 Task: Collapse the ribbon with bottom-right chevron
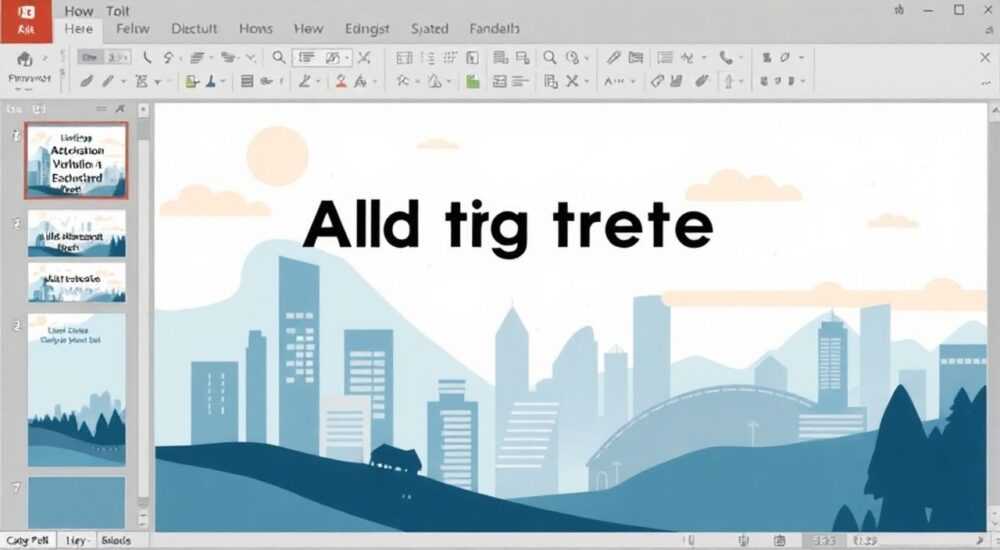click(x=986, y=83)
